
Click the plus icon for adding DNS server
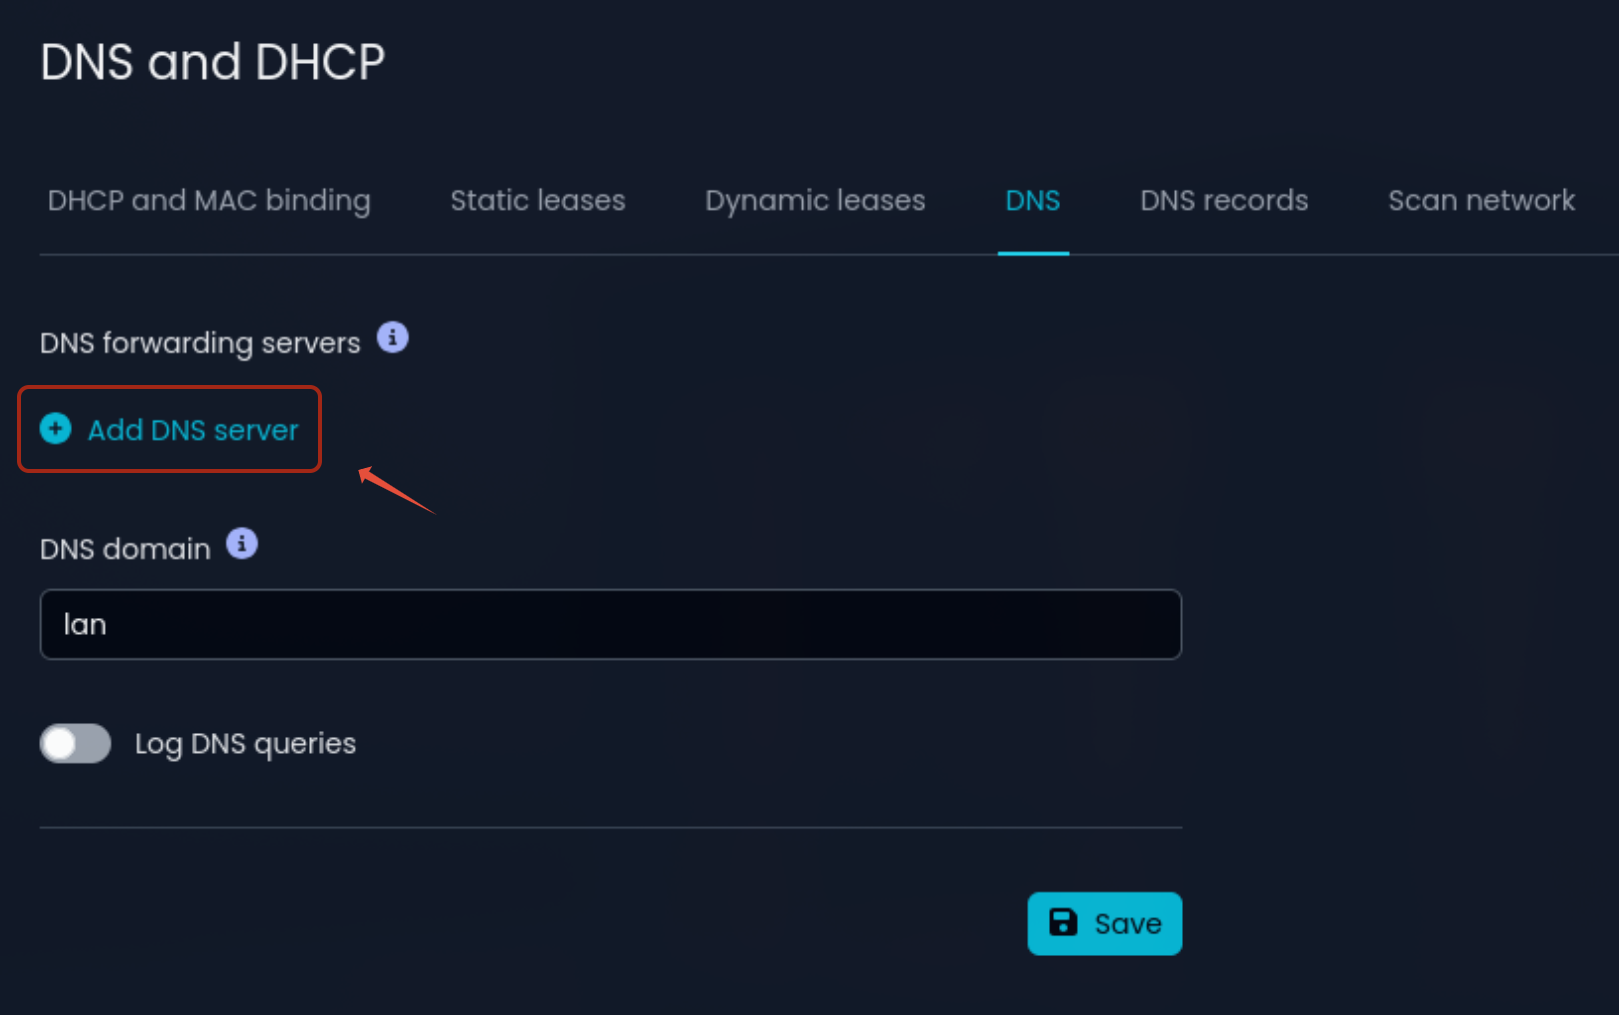[x=55, y=429]
